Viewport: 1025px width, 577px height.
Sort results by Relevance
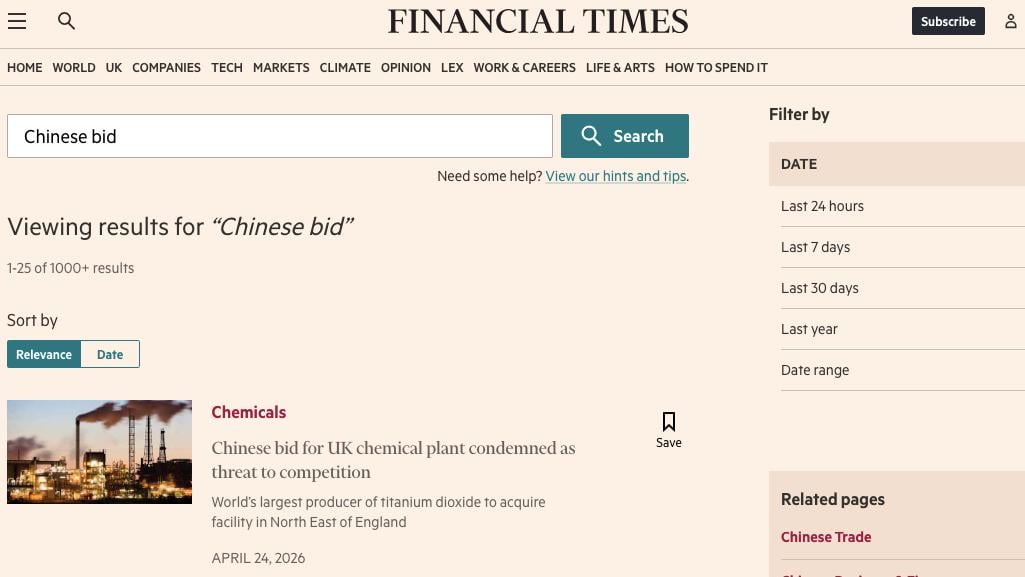tap(44, 354)
